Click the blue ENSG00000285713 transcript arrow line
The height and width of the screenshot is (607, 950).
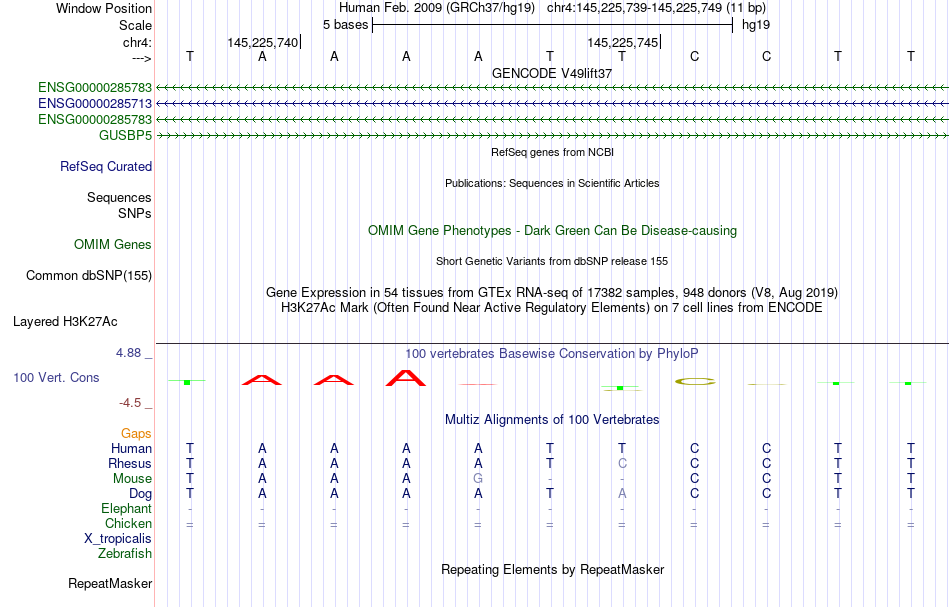click(552, 104)
